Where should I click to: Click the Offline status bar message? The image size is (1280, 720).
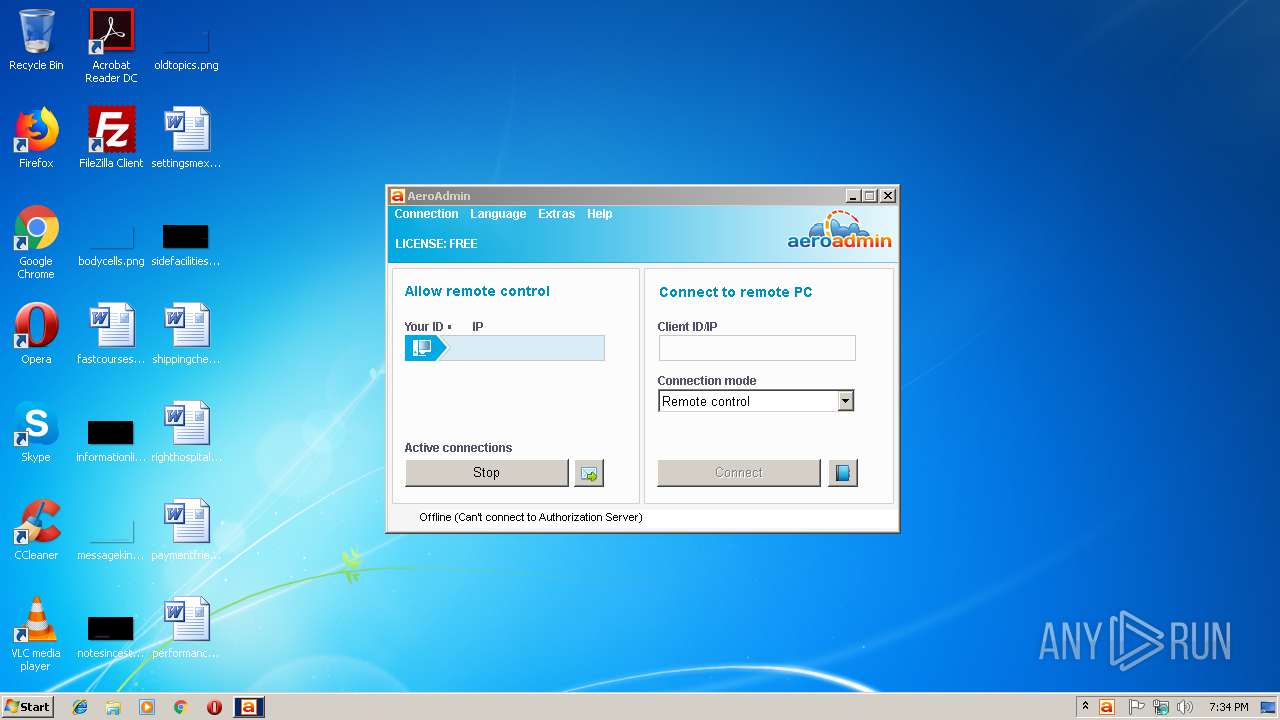(x=531, y=517)
